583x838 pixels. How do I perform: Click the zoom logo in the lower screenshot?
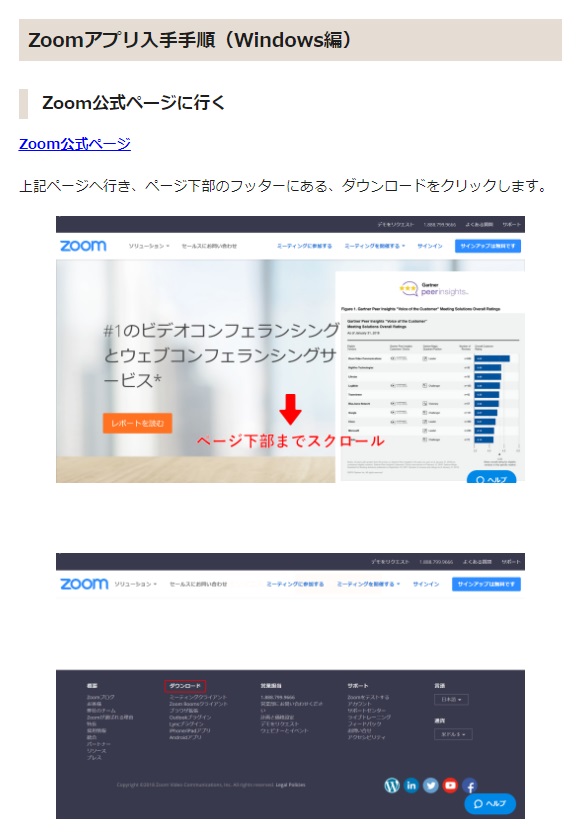84,584
